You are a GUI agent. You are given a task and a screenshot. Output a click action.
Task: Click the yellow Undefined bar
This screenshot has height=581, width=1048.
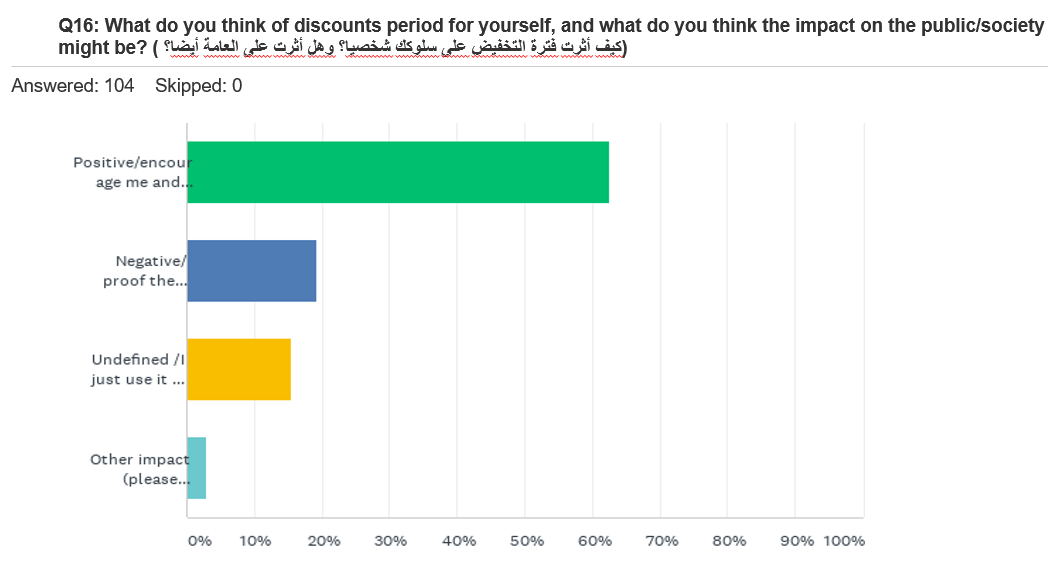point(238,369)
